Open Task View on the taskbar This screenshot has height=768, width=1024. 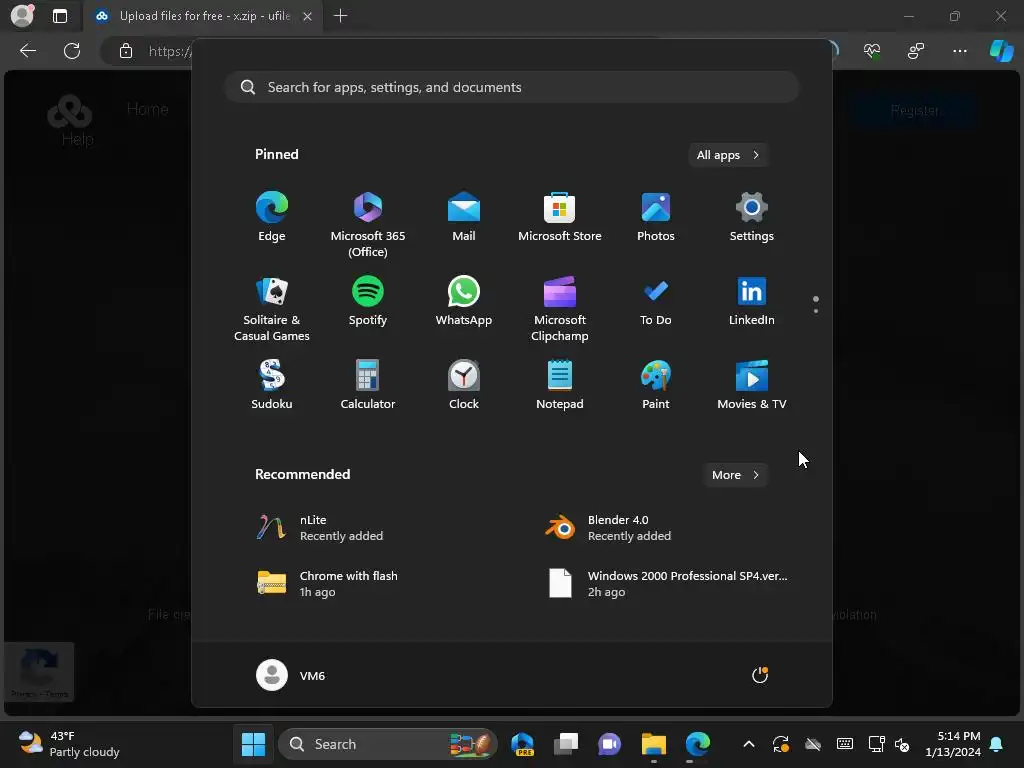tap(566, 744)
